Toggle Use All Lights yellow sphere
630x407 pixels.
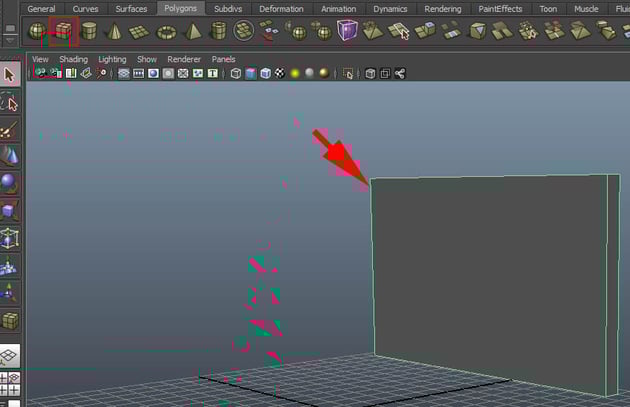[295, 74]
